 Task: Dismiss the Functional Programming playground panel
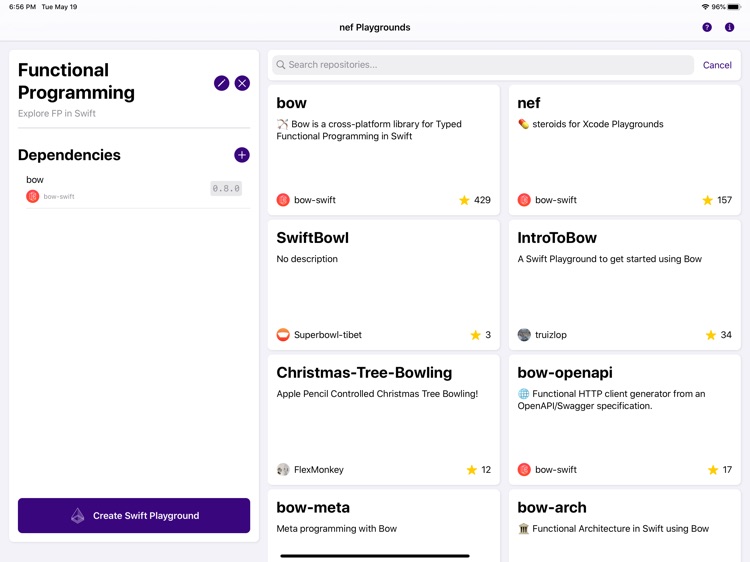pos(242,83)
